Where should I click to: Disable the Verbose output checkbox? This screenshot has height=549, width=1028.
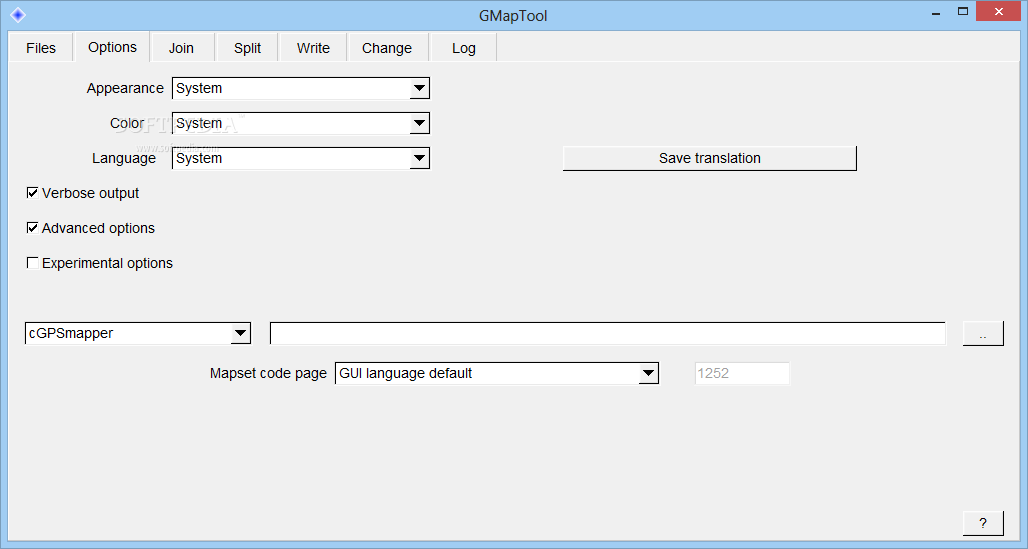point(32,193)
